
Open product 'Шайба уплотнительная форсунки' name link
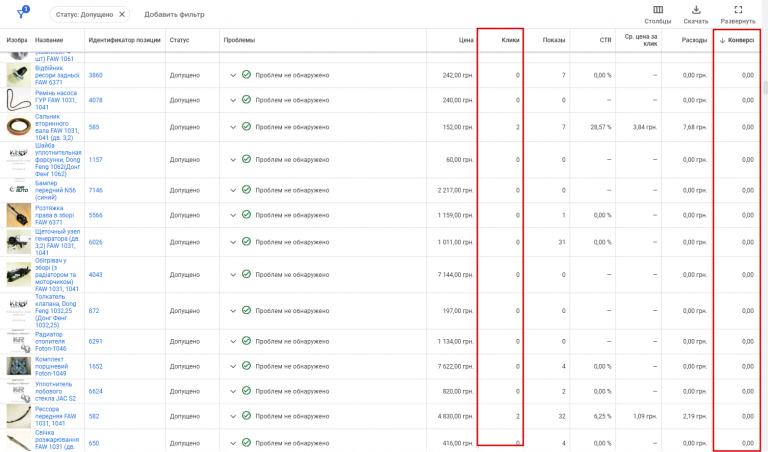click(58, 160)
